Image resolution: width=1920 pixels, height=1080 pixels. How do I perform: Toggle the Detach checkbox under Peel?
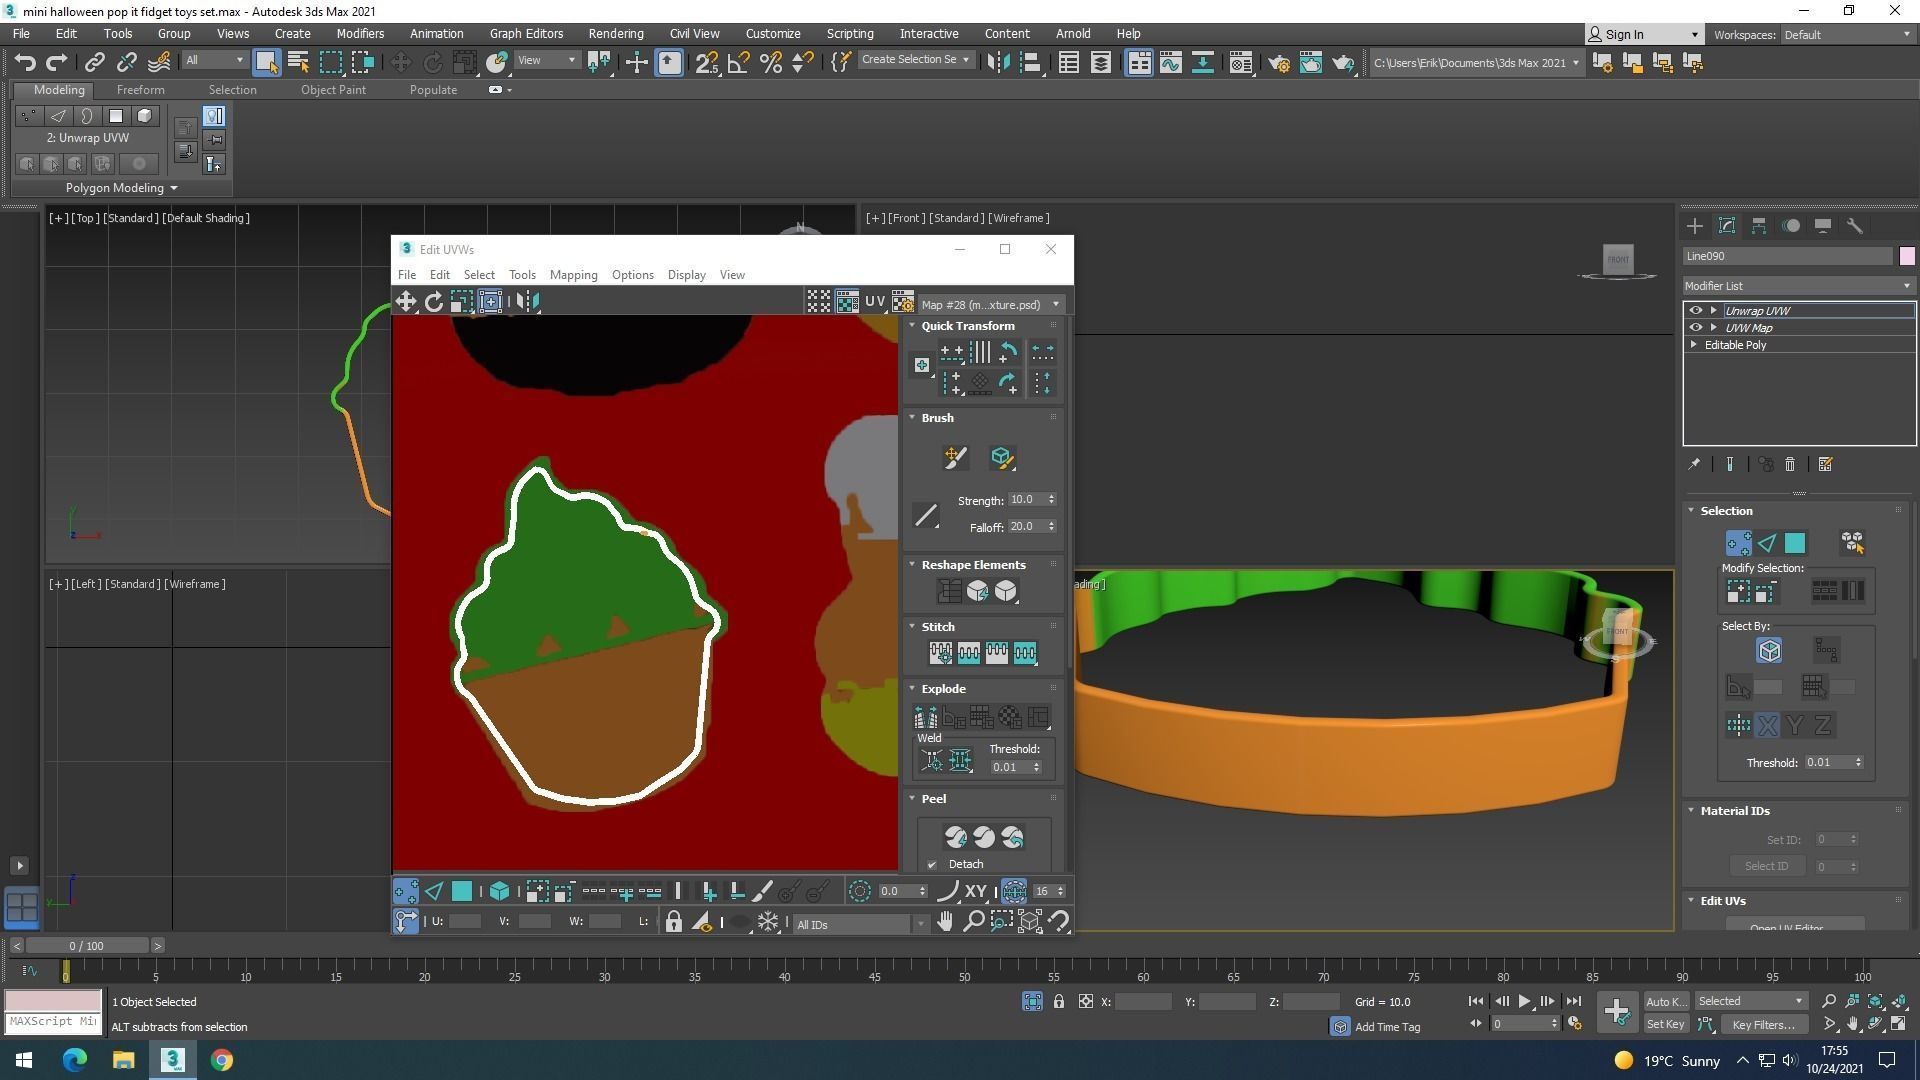[x=932, y=865]
